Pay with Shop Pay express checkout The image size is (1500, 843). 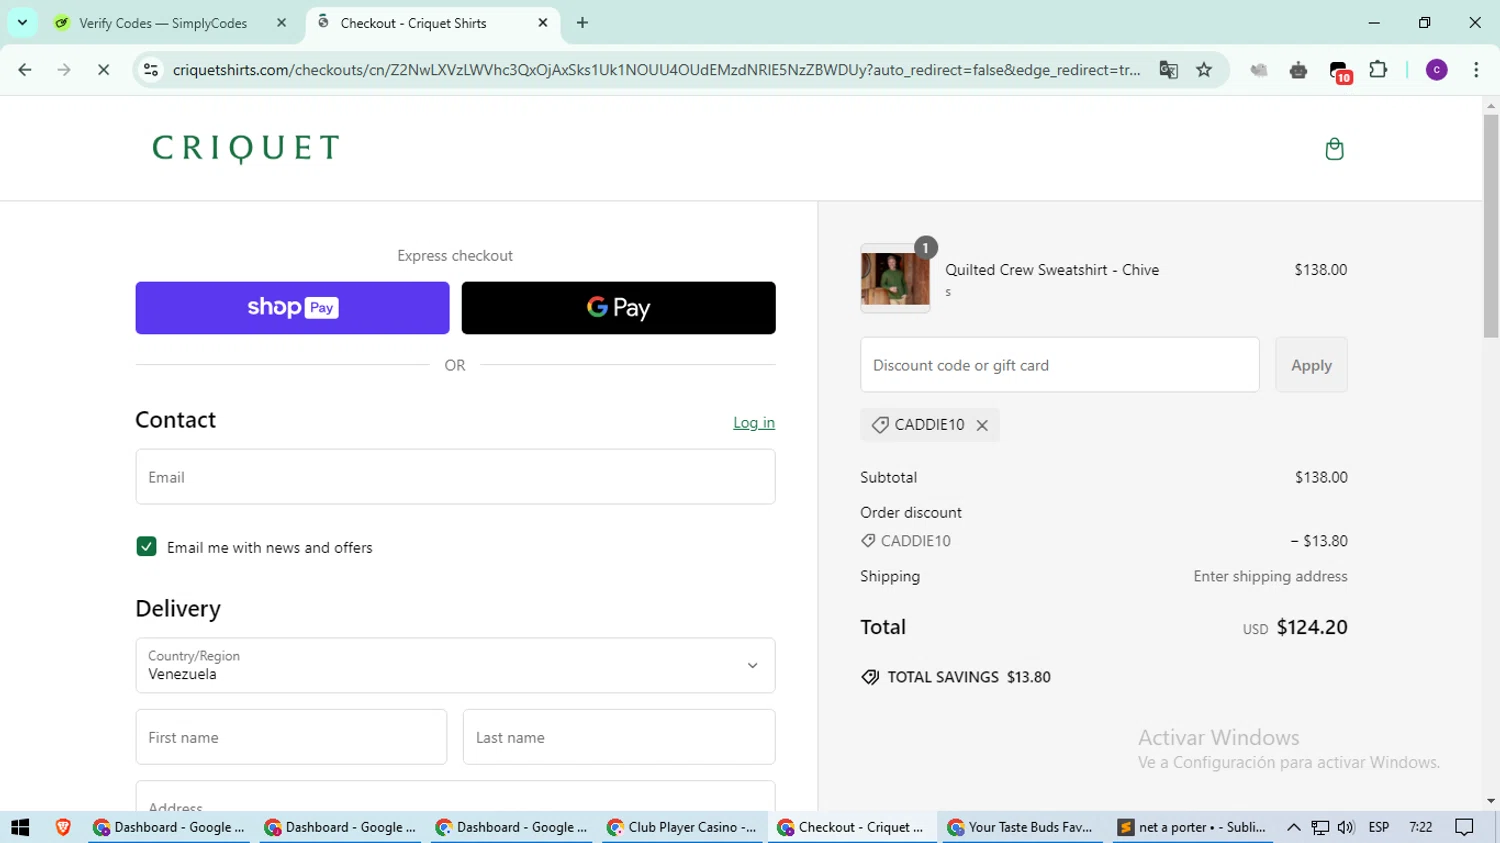pos(292,308)
